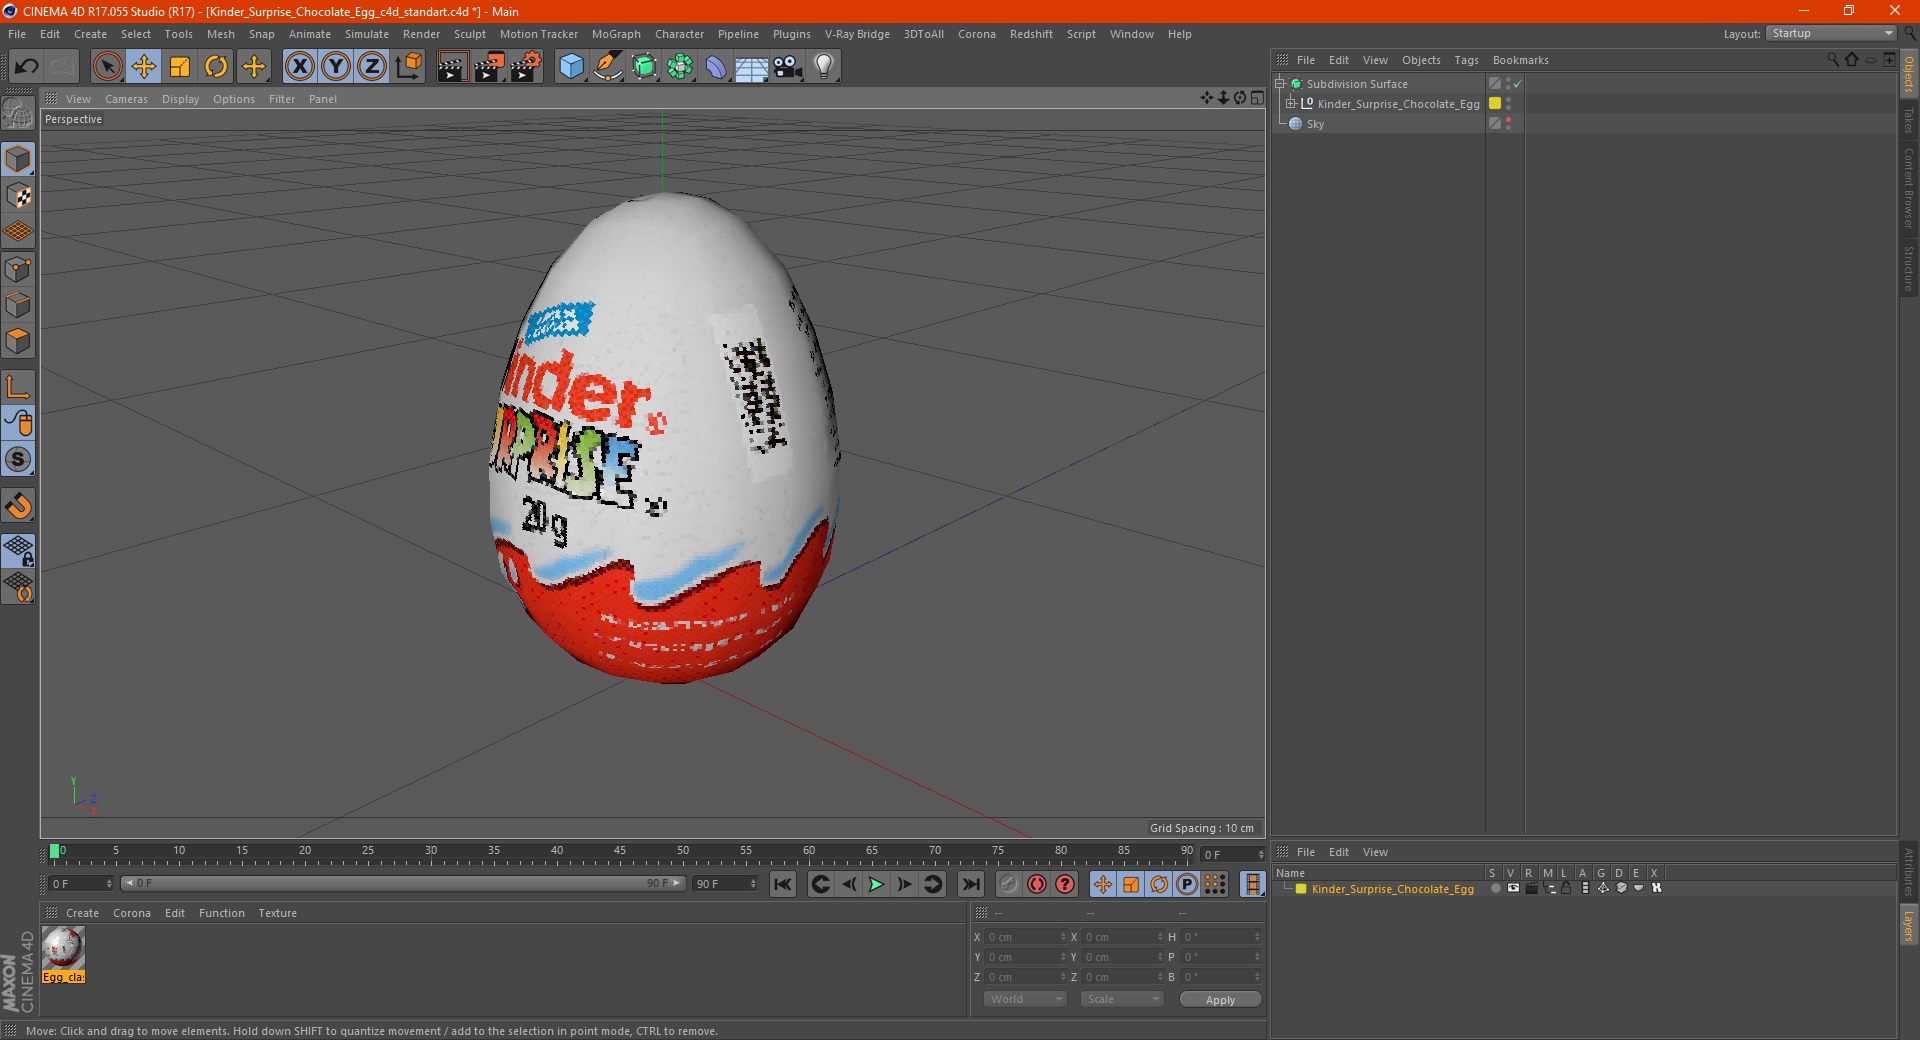
Task: Toggle Z axis lock
Action: (371, 67)
